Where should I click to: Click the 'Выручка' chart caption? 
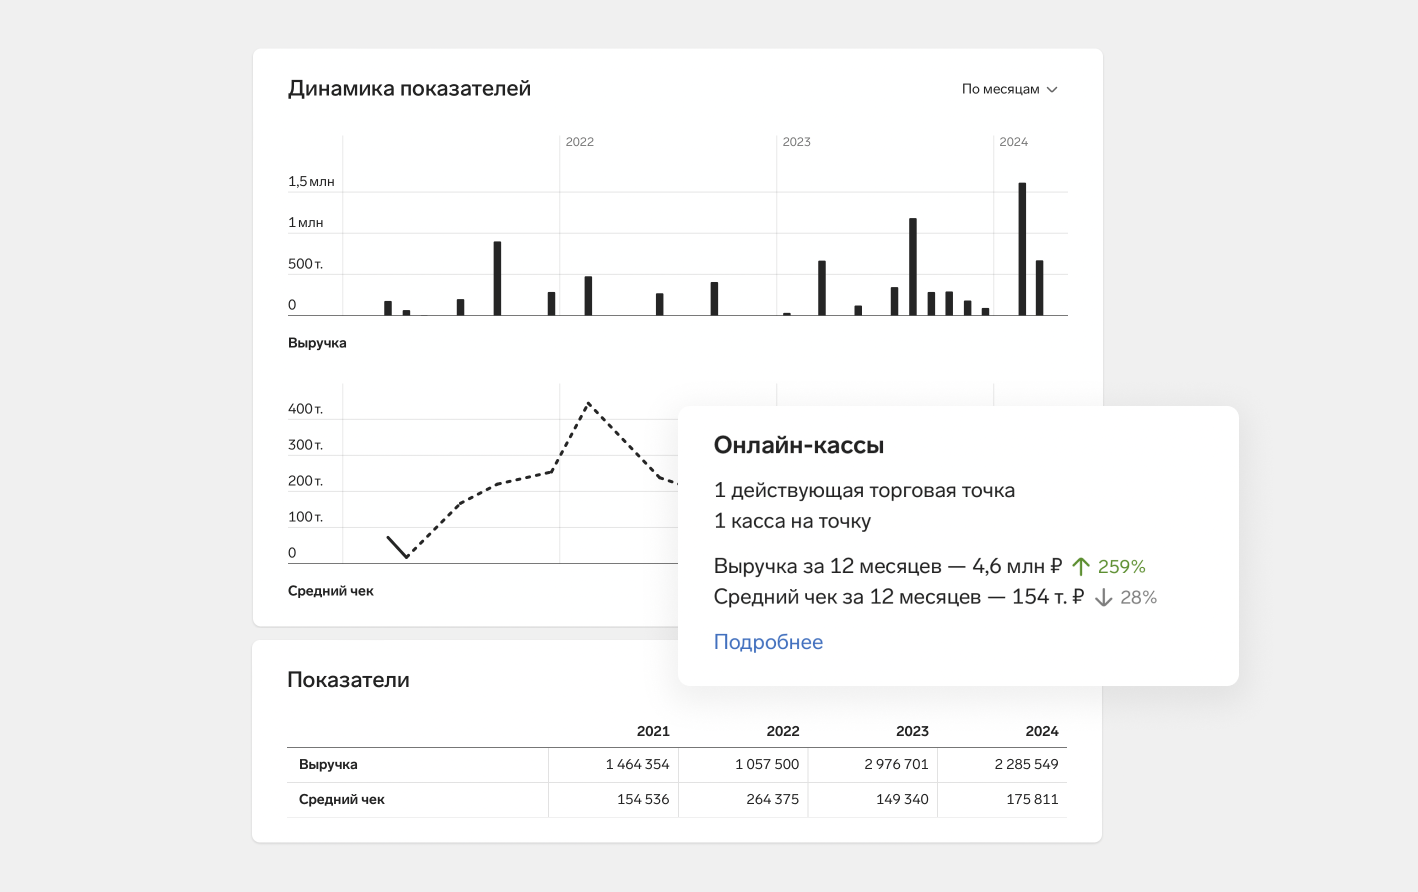click(317, 343)
